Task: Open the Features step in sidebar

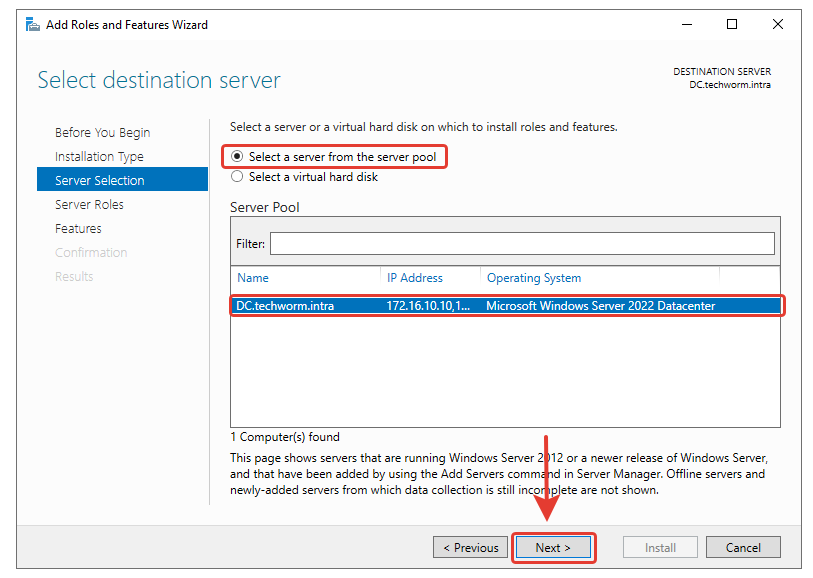Action: (78, 229)
